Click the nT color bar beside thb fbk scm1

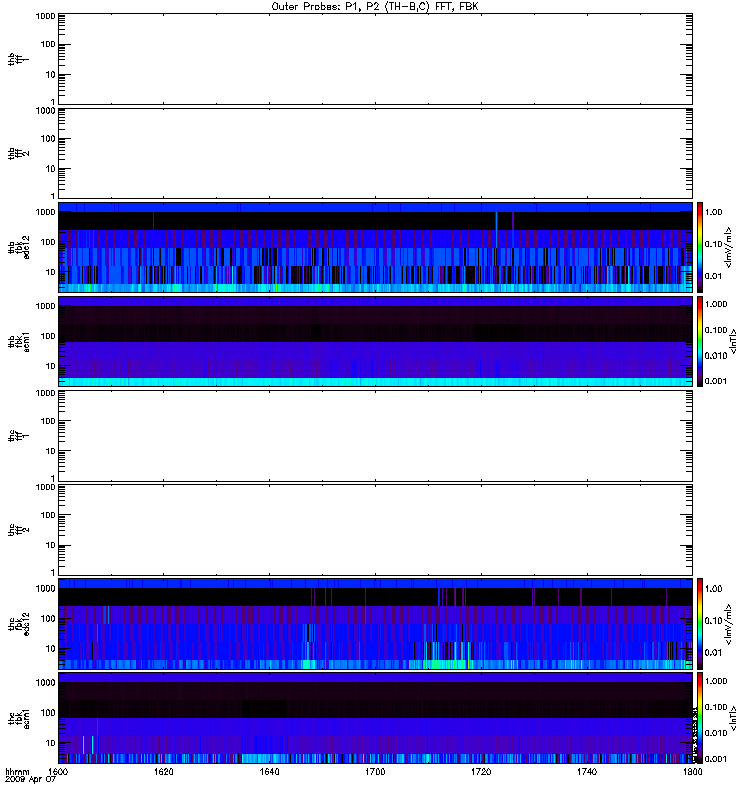[x=700, y=341]
